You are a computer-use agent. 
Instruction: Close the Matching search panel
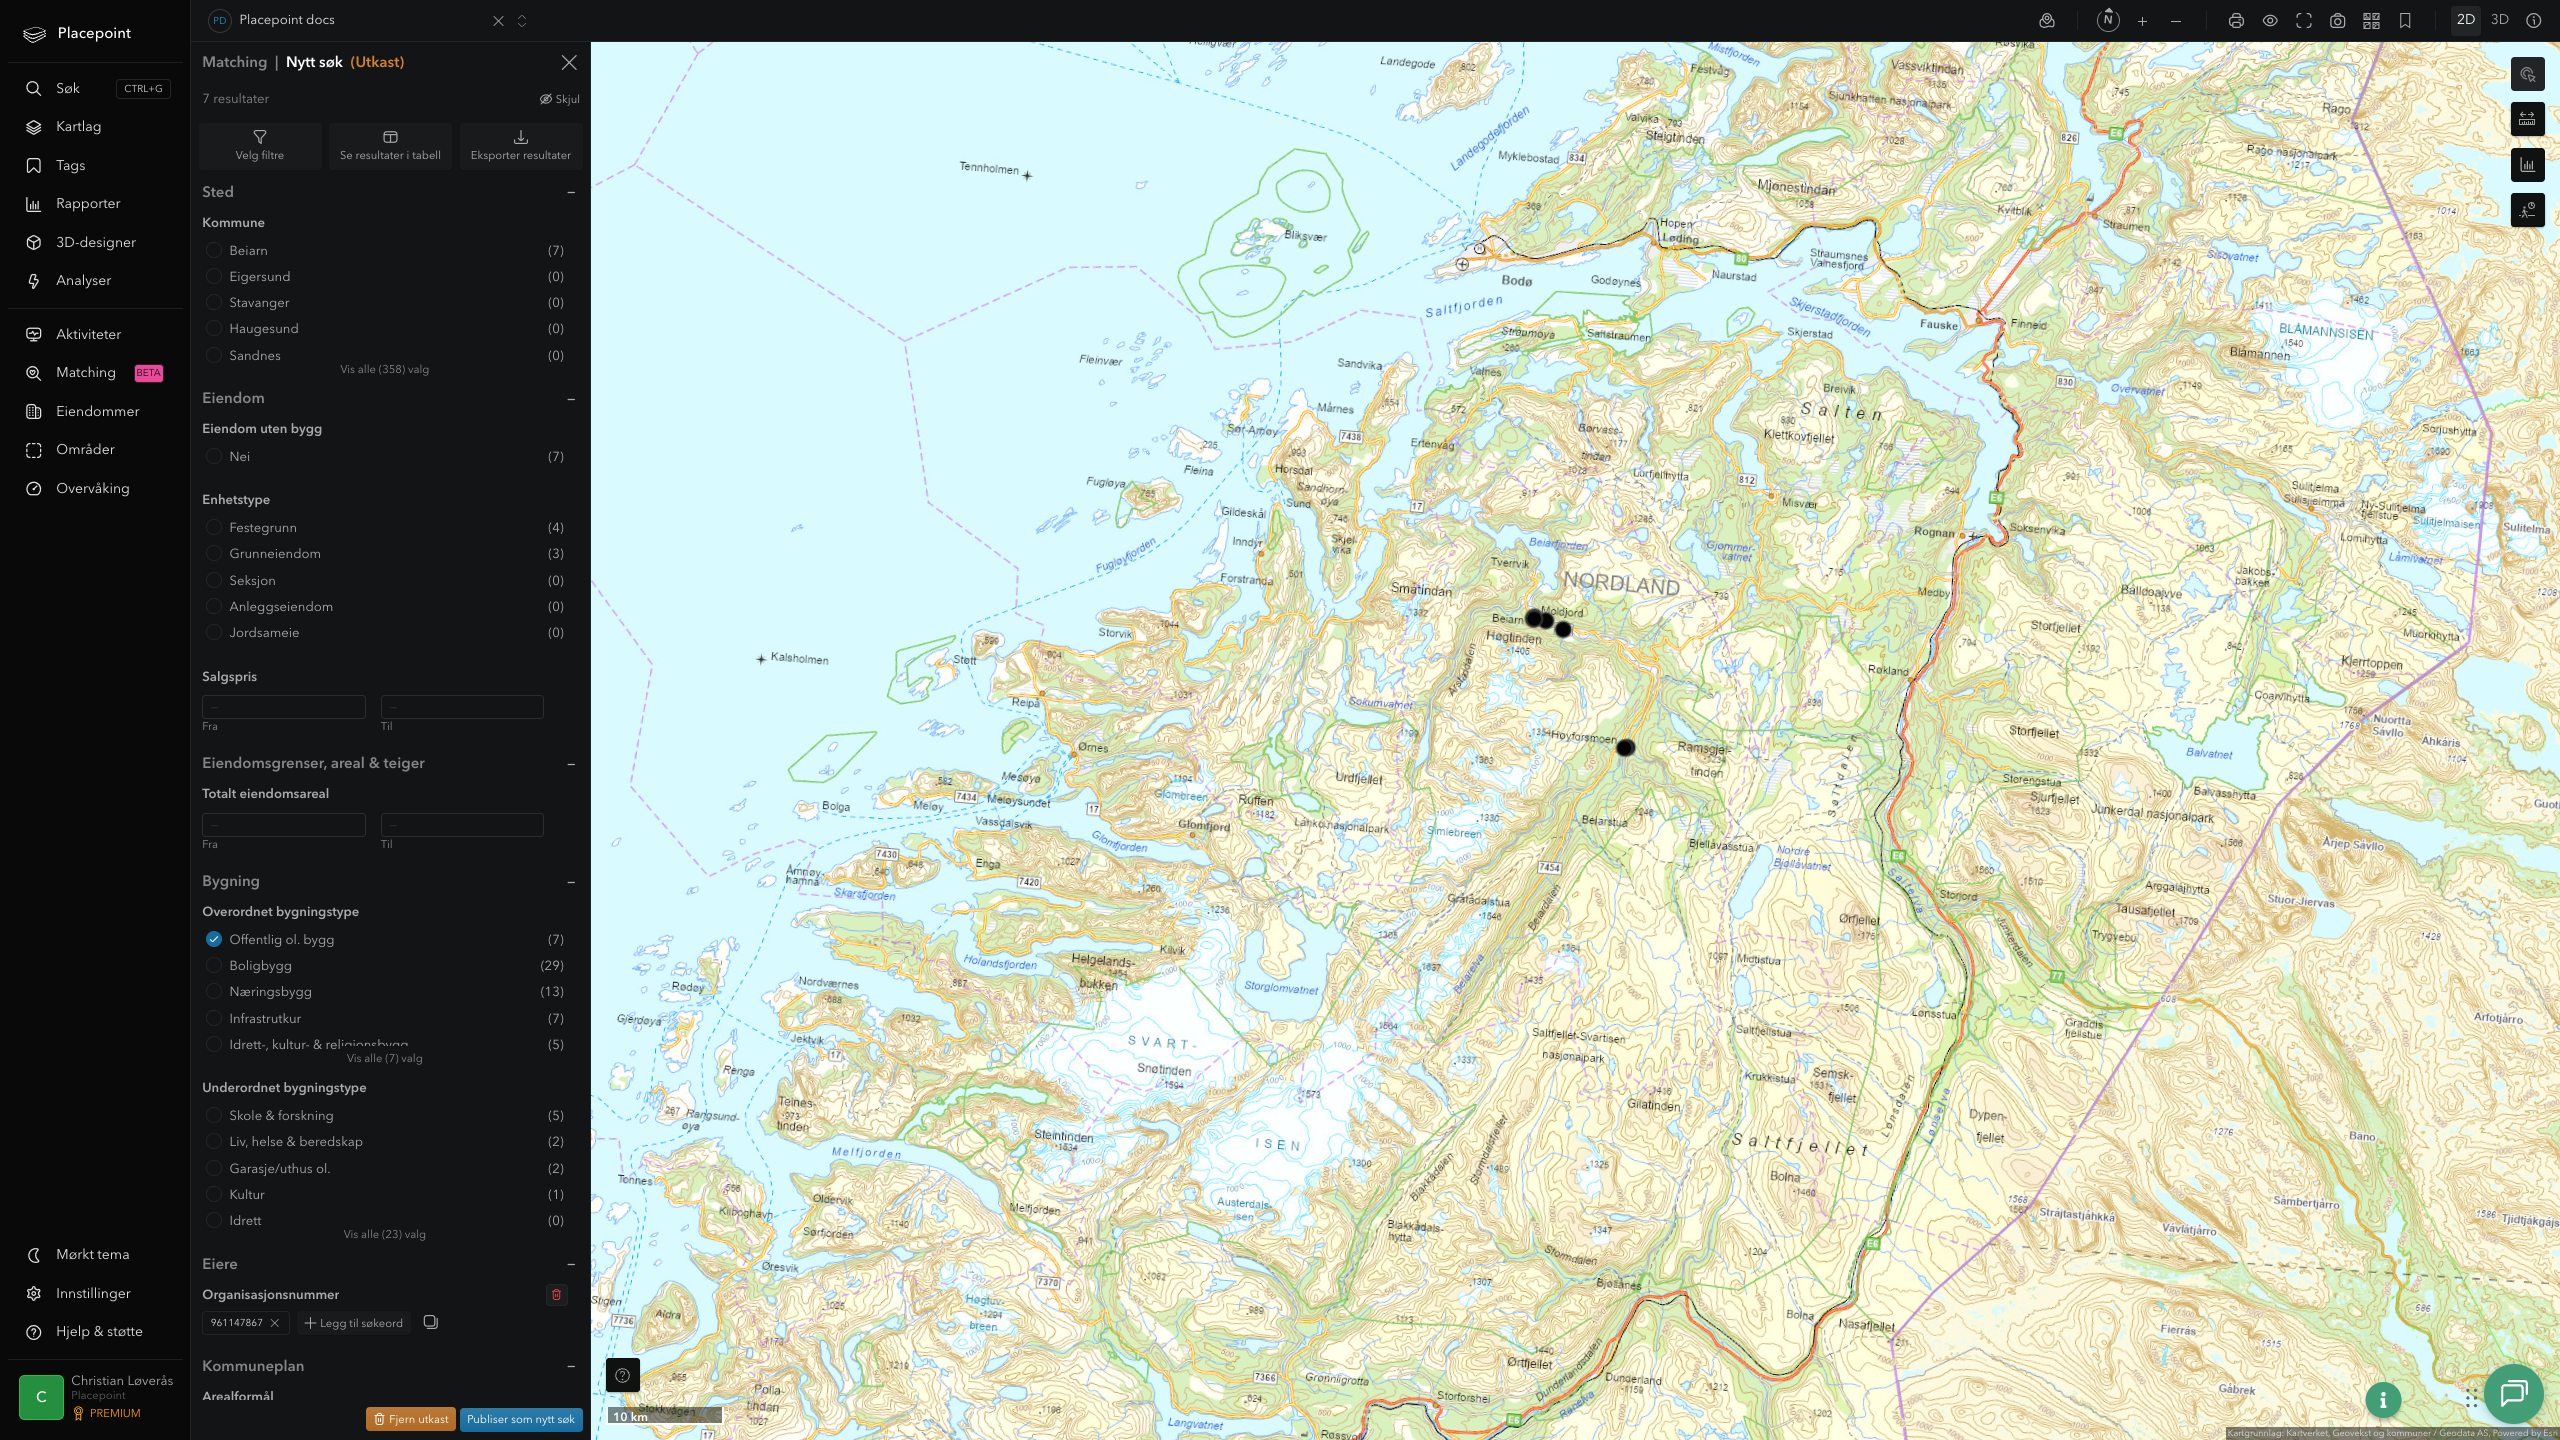point(569,62)
